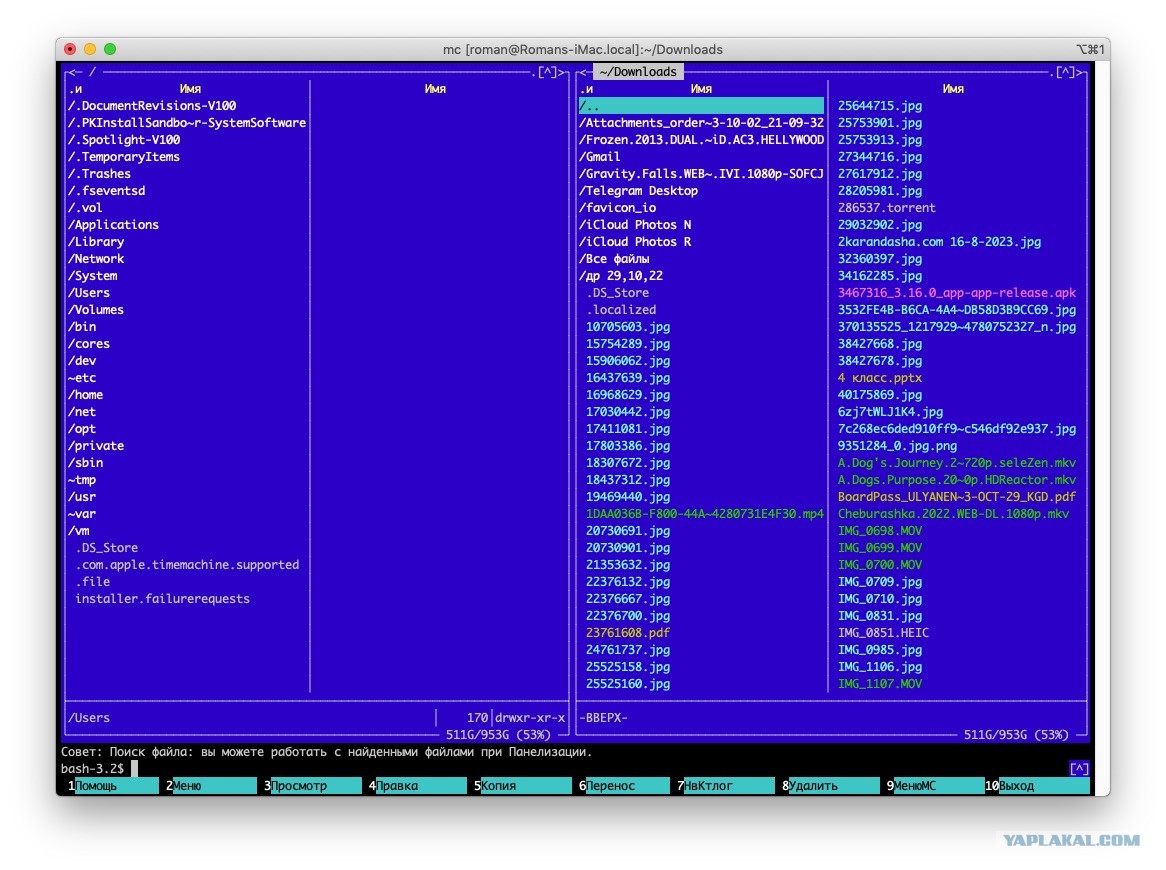Sort the right panel by first Имя header
Viewport: 1166px width, 870px height.
(701, 88)
